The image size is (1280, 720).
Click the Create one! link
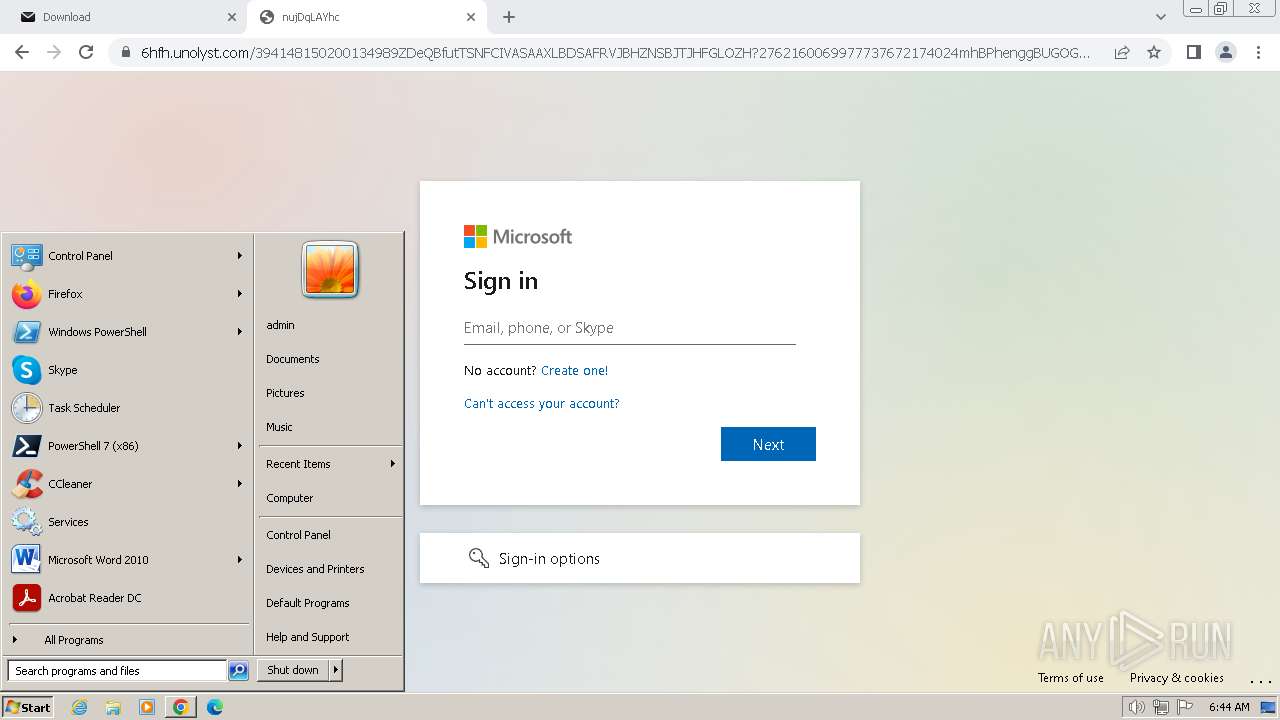(574, 370)
